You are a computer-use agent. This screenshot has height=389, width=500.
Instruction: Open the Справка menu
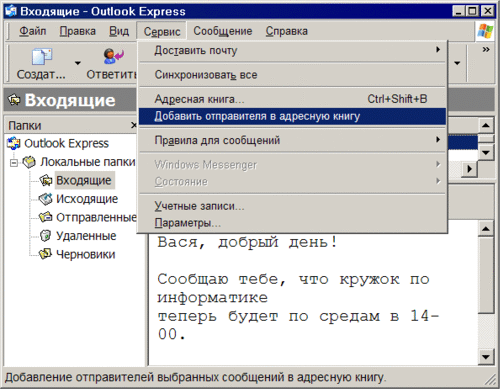pyautogui.click(x=287, y=31)
